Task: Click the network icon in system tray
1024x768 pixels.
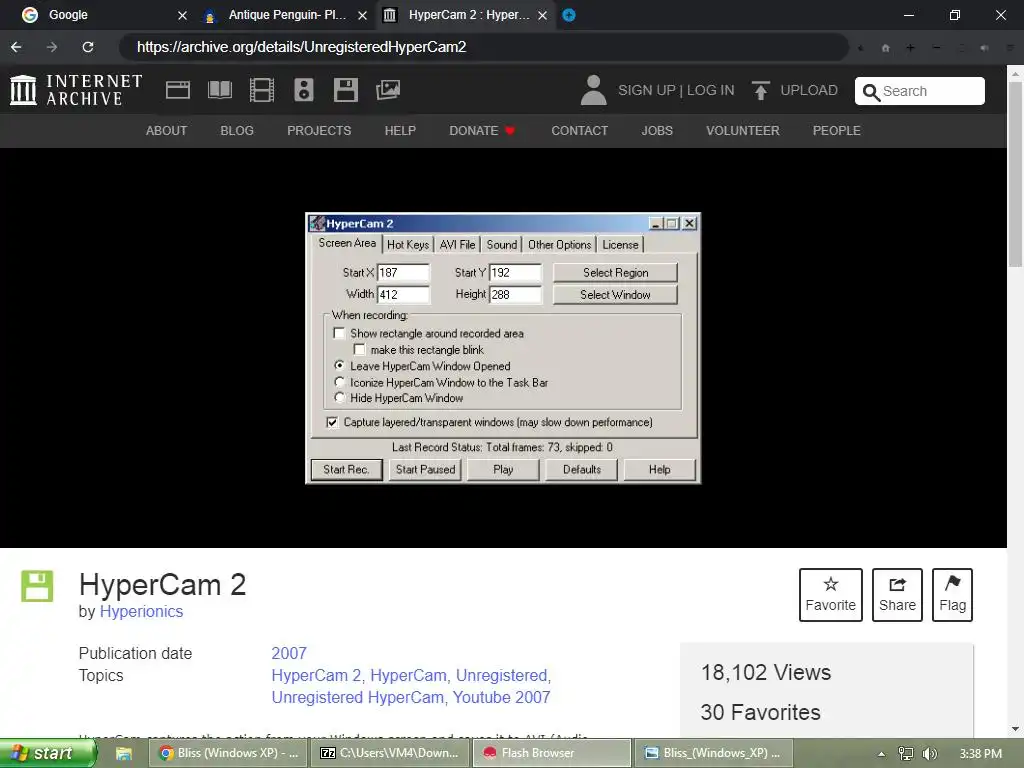Action: click(906, 754)
